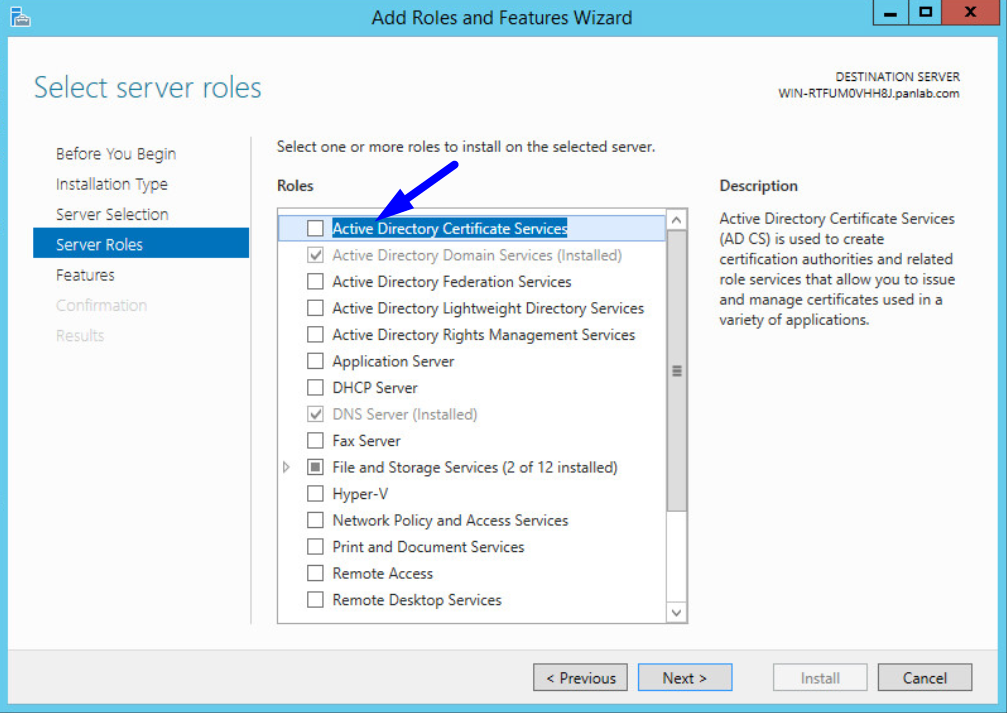This screenshot has width=1007, height=713.
Task: Enable the Active Directory Certificate Services role
Action: [x=315, y=228]
